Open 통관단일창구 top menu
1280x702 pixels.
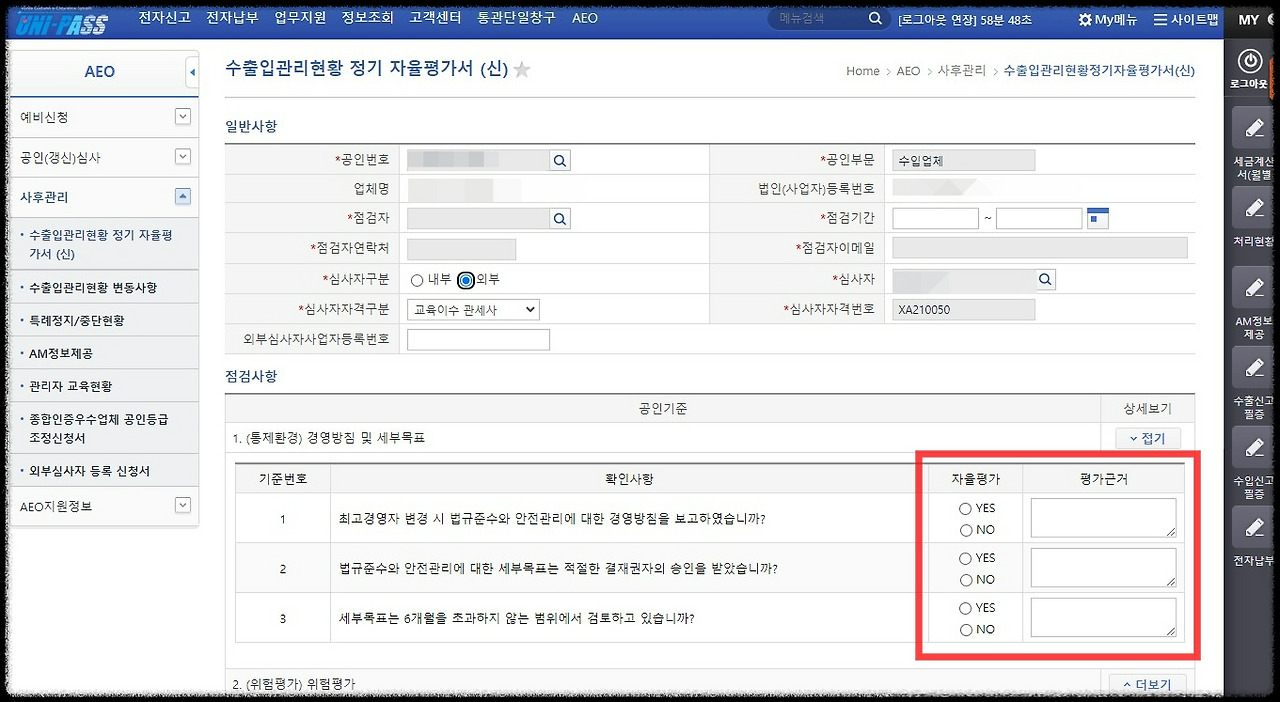(517, 19)
